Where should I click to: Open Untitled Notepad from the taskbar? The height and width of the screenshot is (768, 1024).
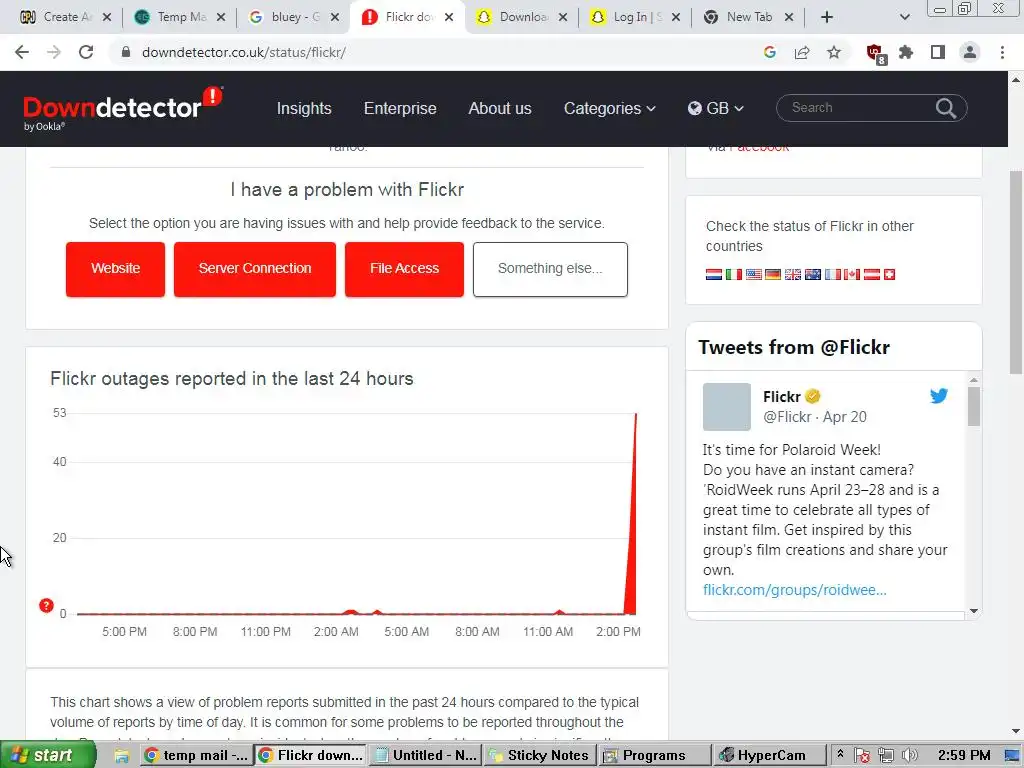click(x=426, y=755)
